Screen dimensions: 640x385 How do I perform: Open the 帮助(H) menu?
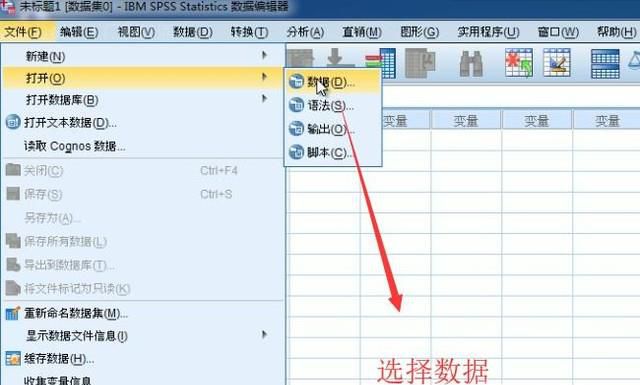click(616, 32)
